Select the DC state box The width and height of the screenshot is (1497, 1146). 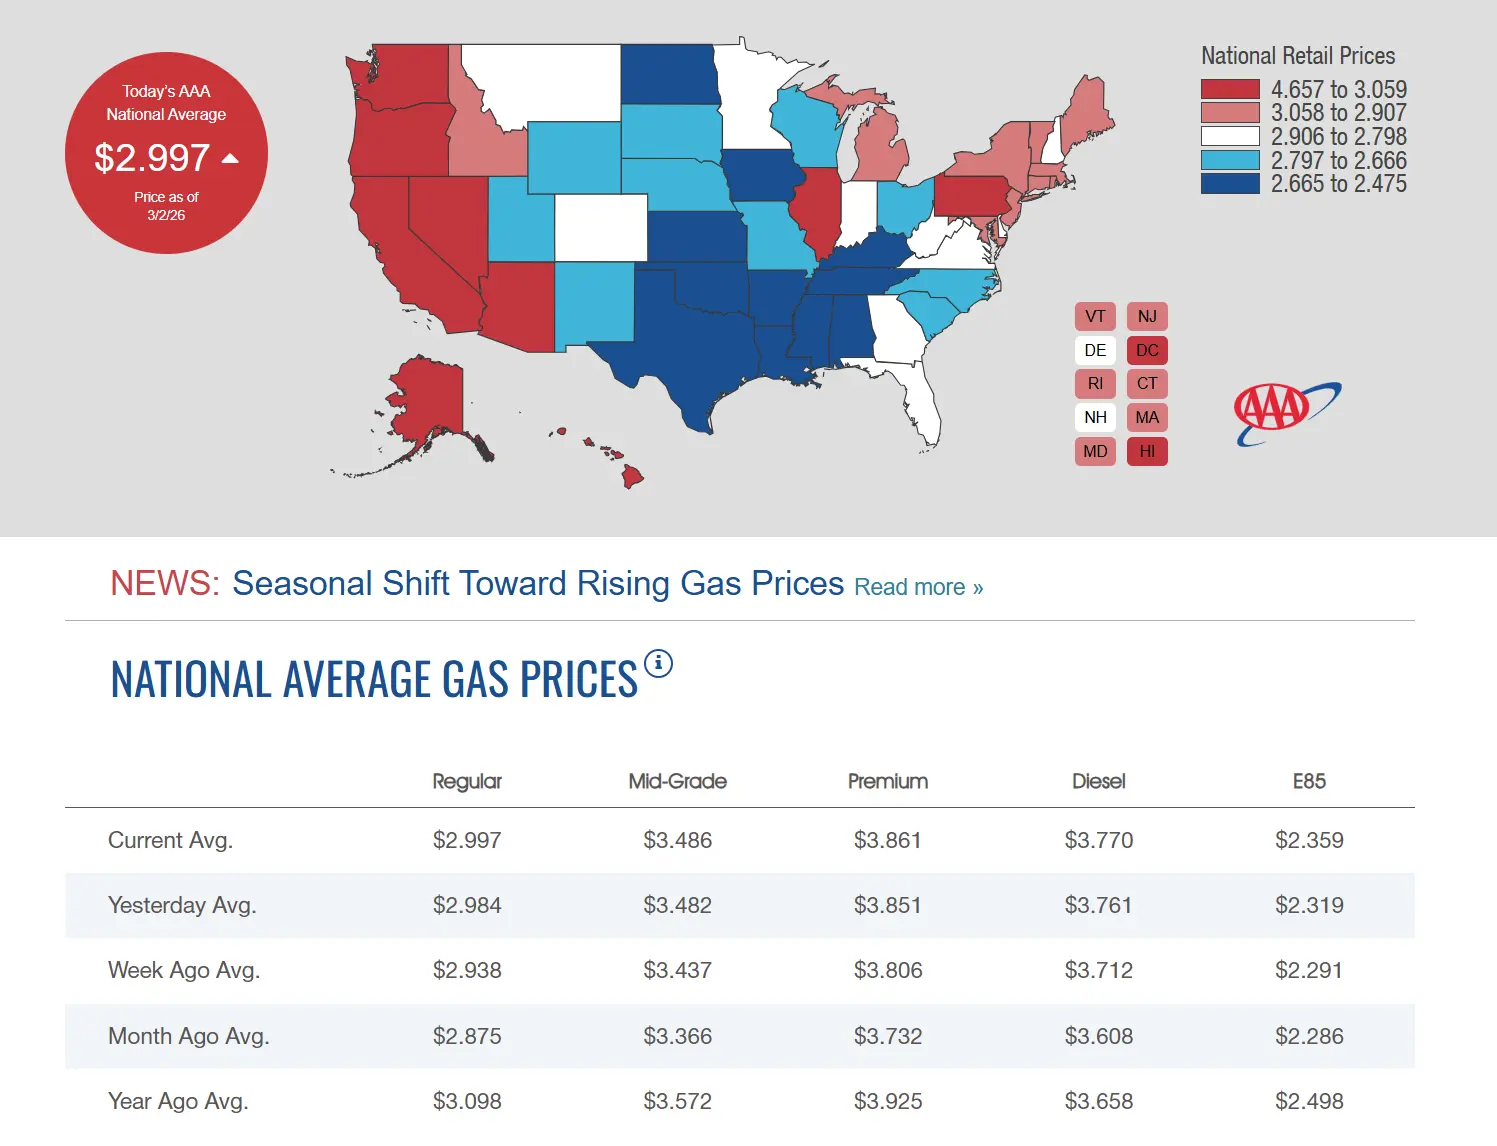pos(1147,350)
